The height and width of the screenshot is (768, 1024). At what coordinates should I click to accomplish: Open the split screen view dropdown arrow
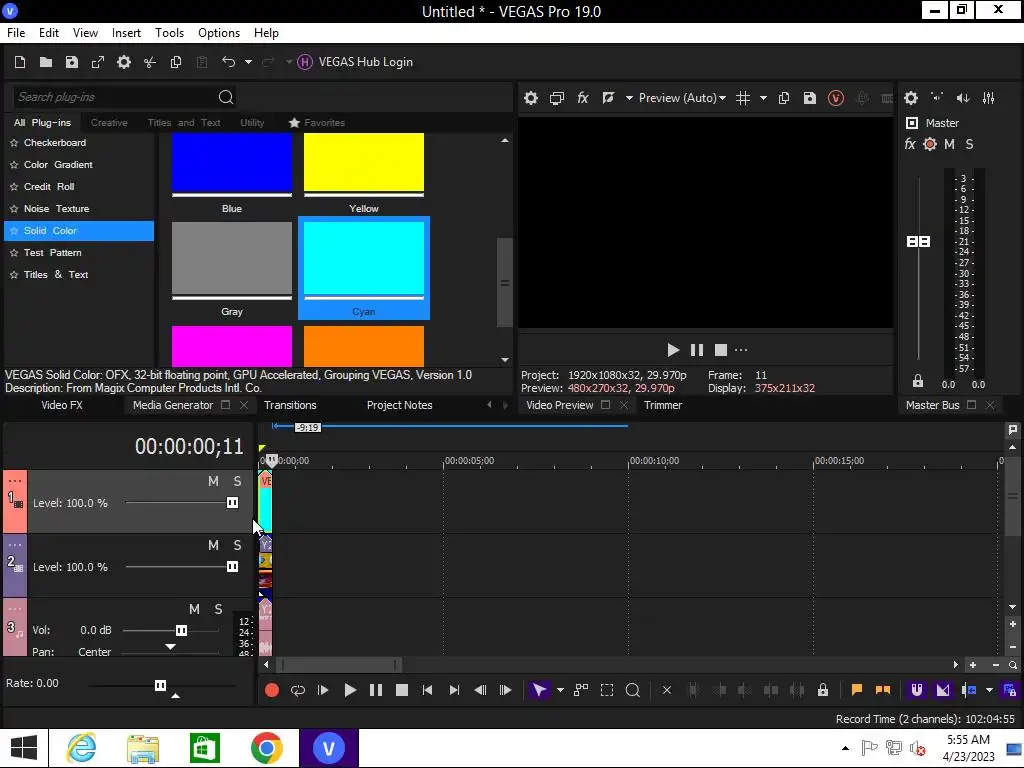(x=629, y=98)
